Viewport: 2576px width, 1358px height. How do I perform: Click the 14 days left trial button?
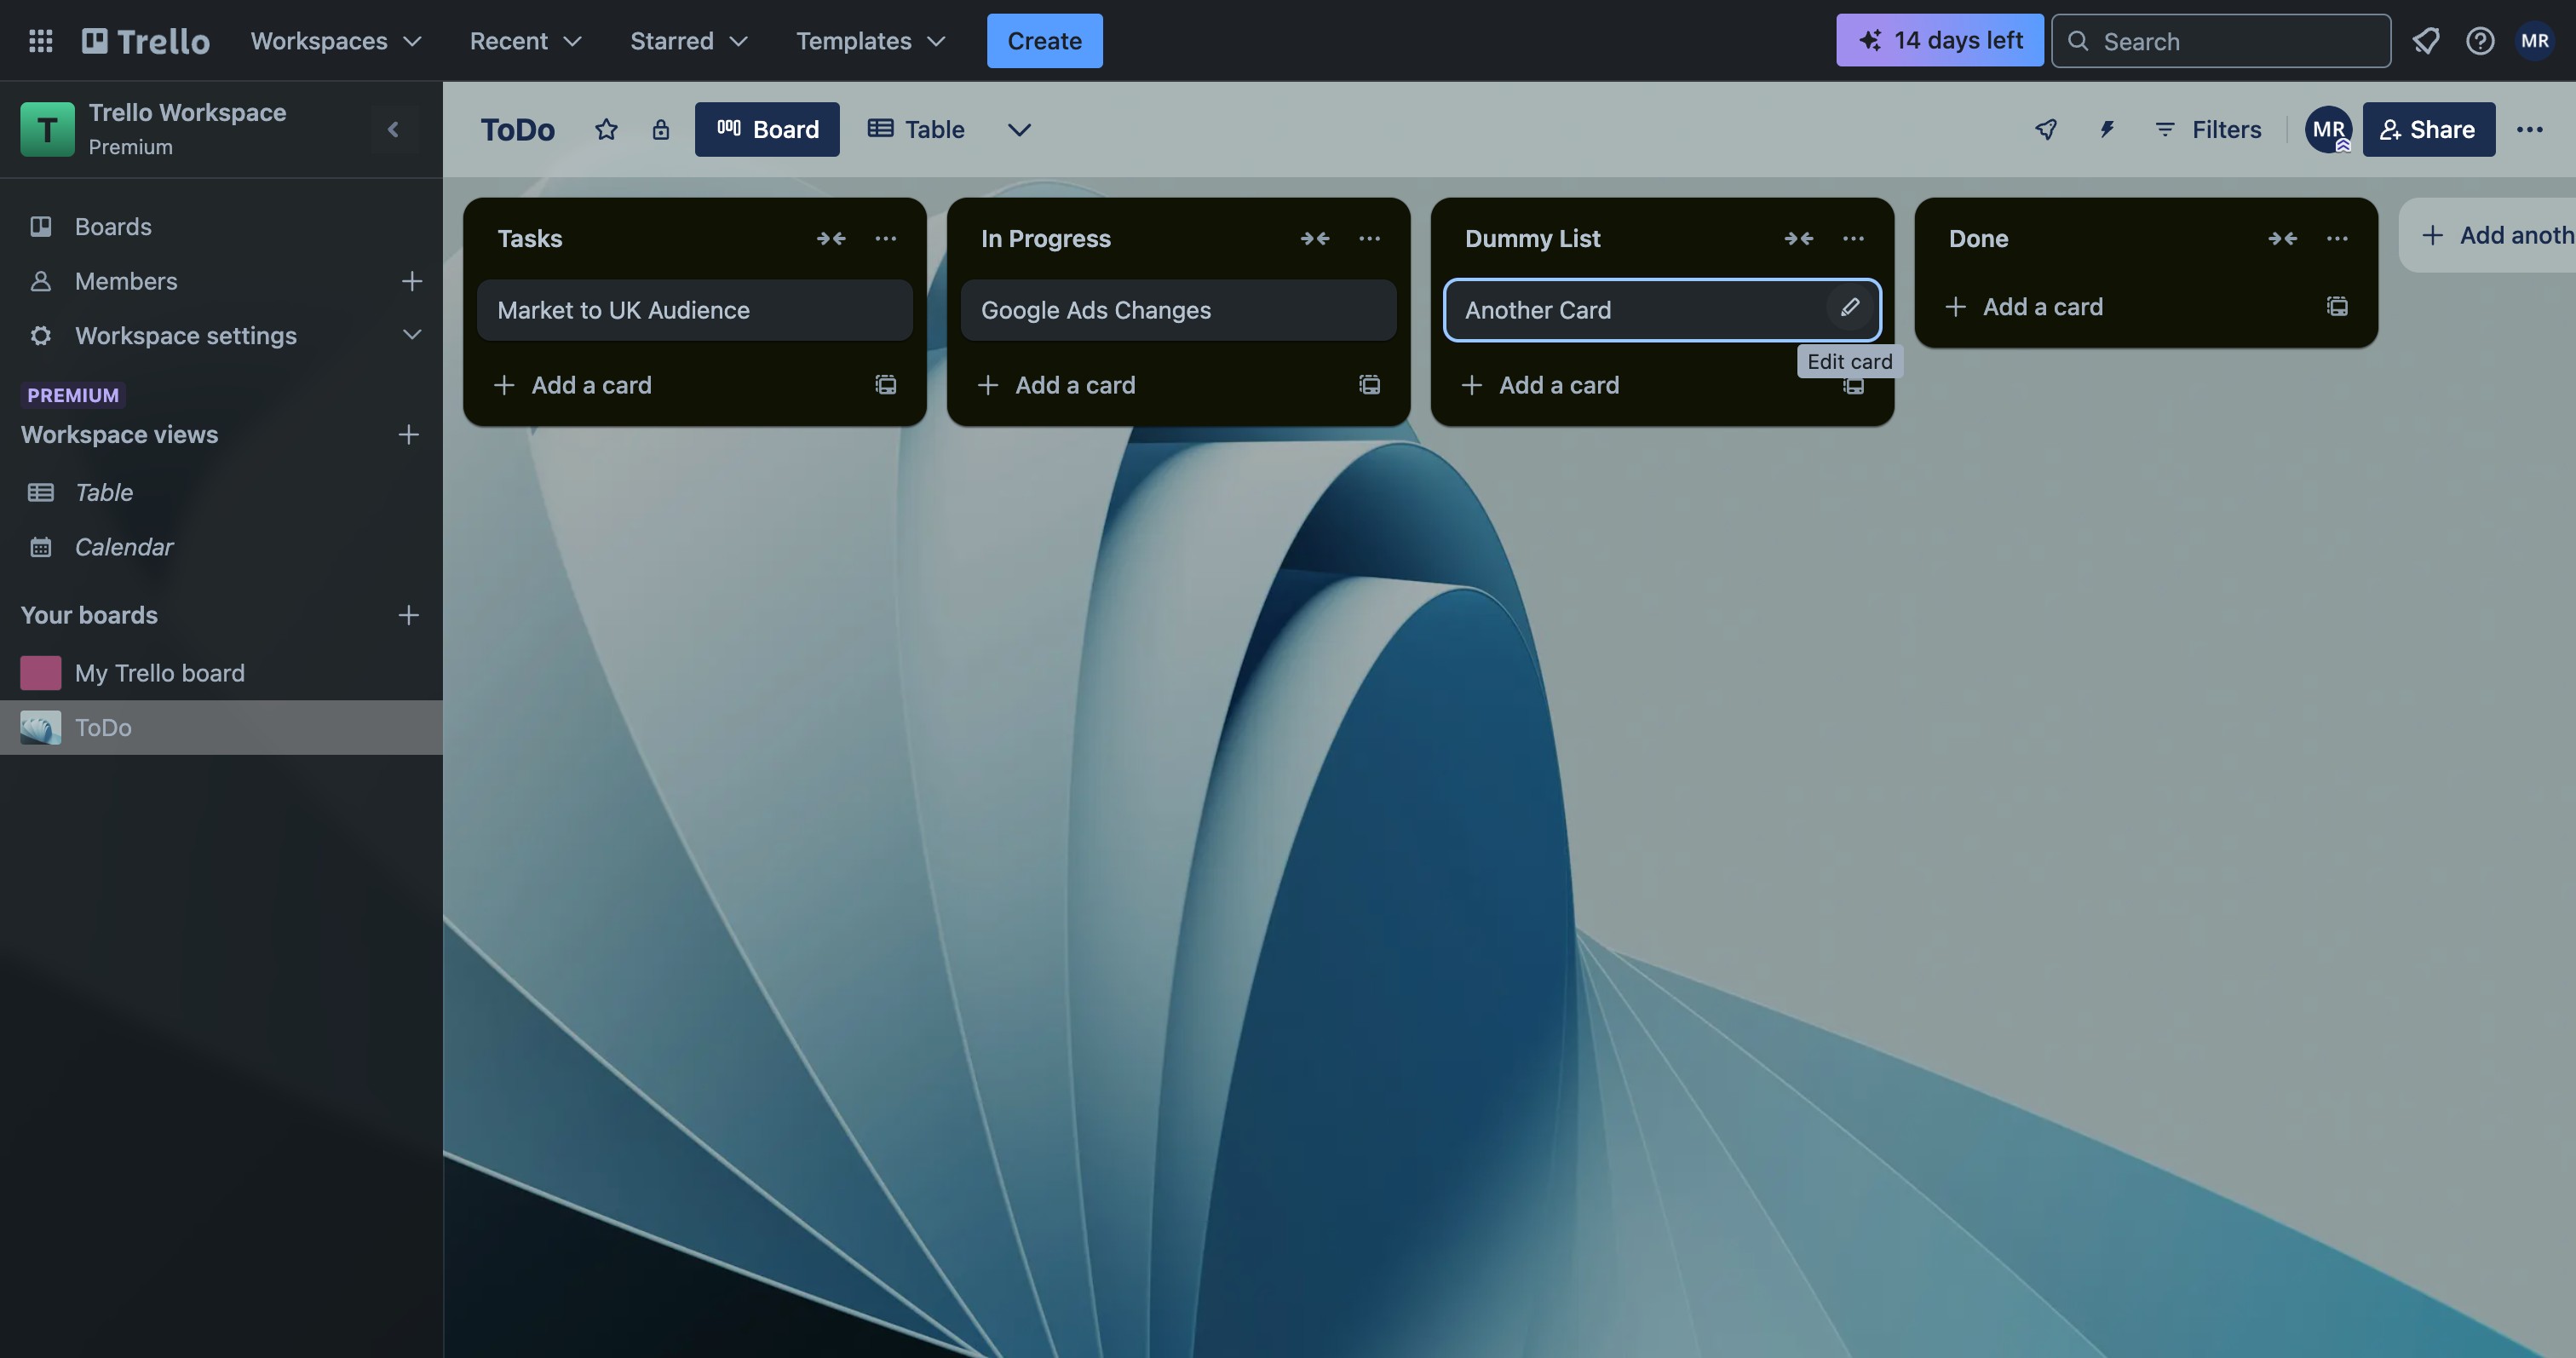[x=1939, y=41]
